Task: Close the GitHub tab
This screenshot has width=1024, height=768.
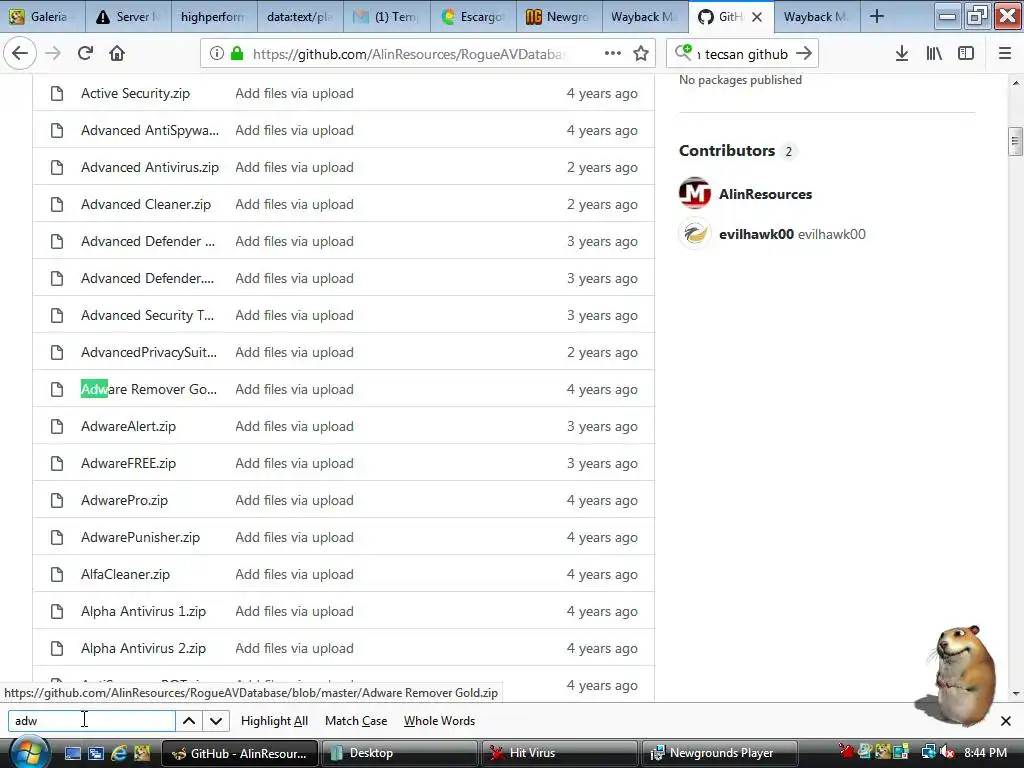Action: [757, 17]
